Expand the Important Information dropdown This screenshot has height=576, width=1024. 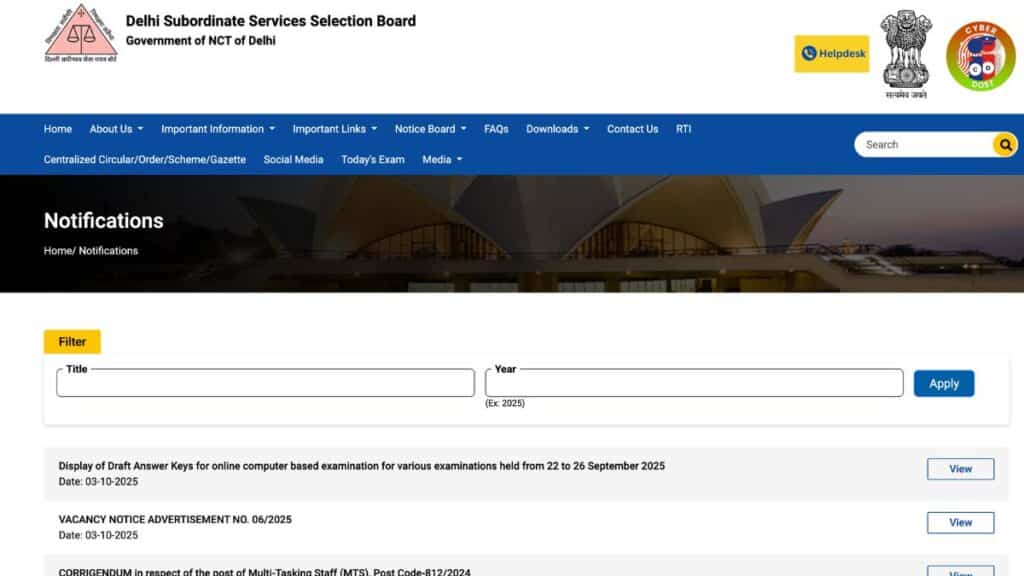click(218, 129)
